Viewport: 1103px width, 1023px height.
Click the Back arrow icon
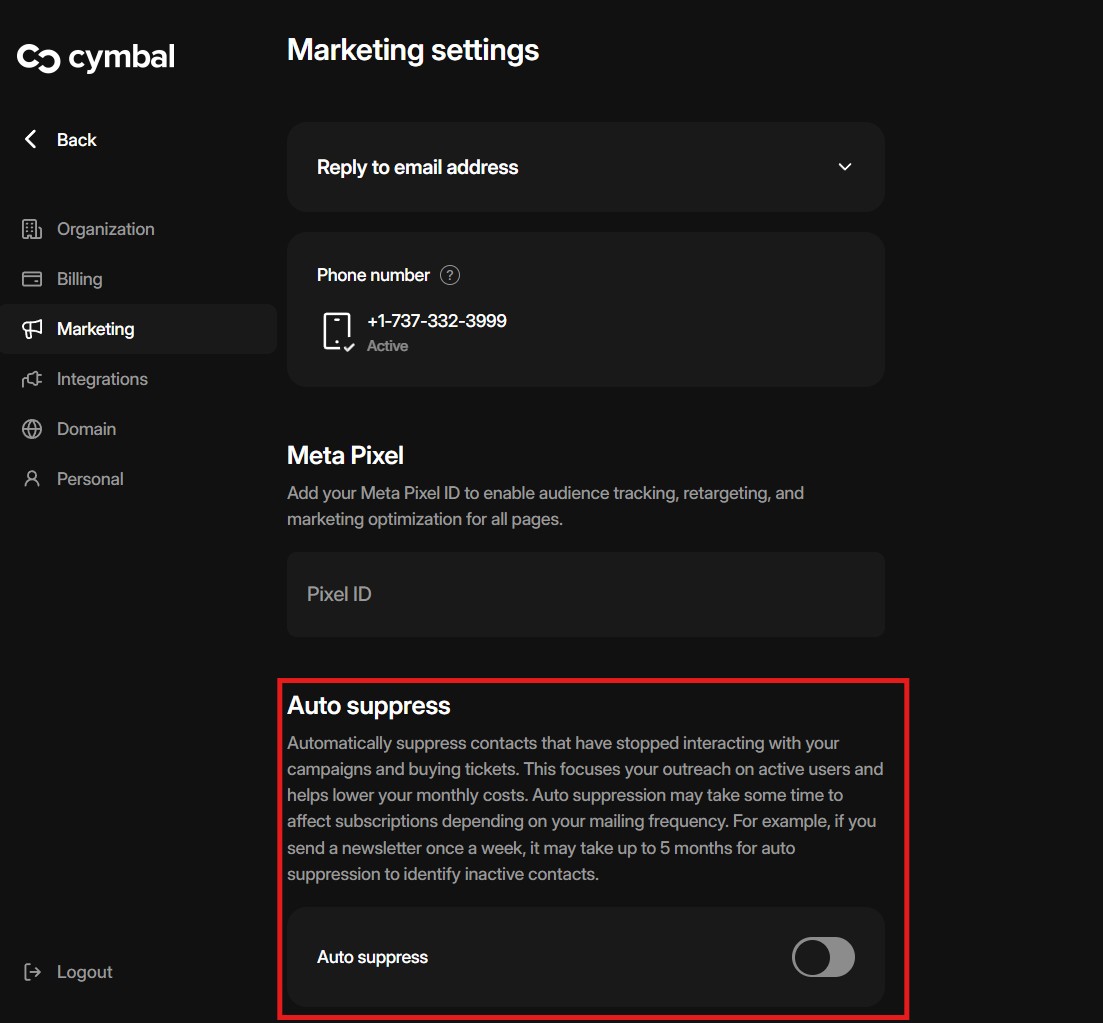point(31,139)
